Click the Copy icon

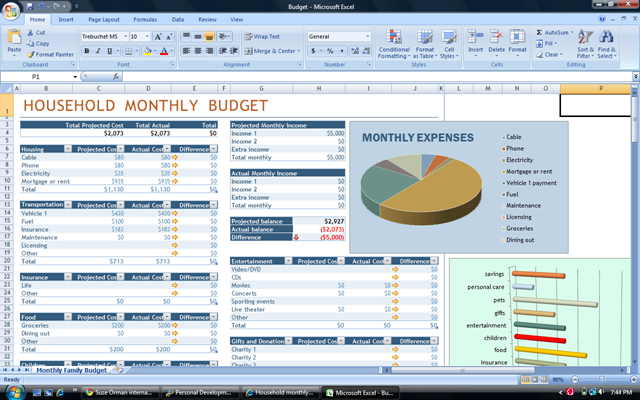(30, 43)
